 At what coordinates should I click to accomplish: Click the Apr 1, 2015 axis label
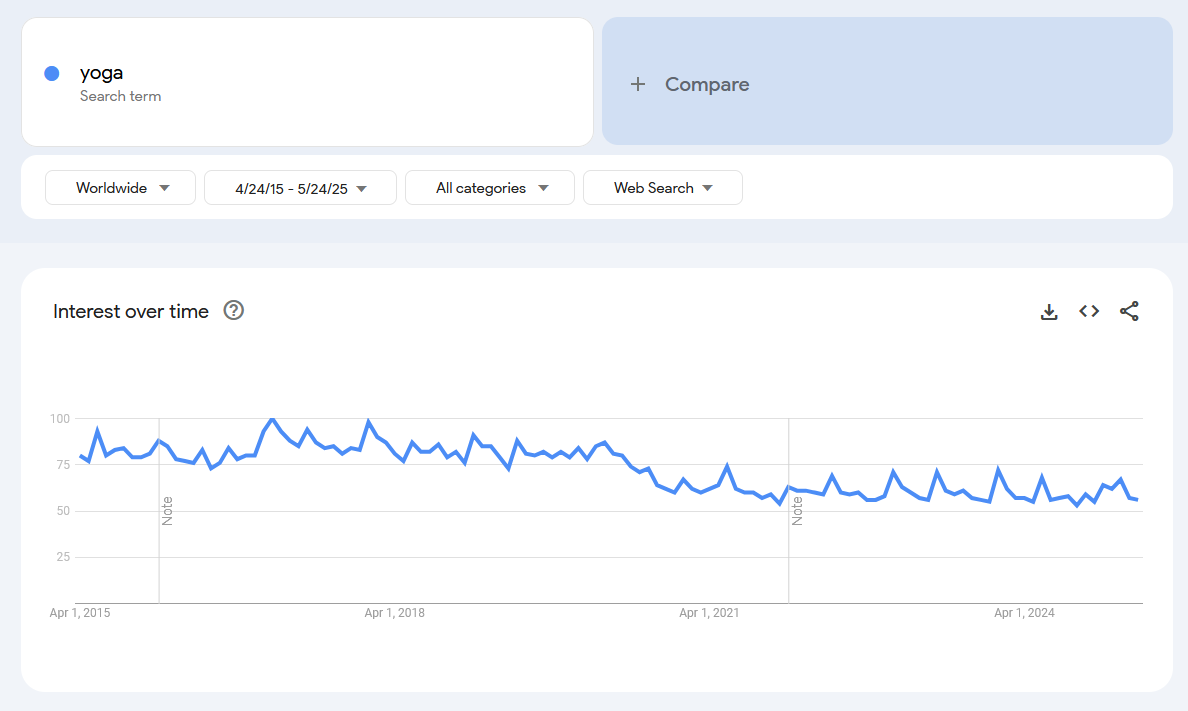pos(80,613)
